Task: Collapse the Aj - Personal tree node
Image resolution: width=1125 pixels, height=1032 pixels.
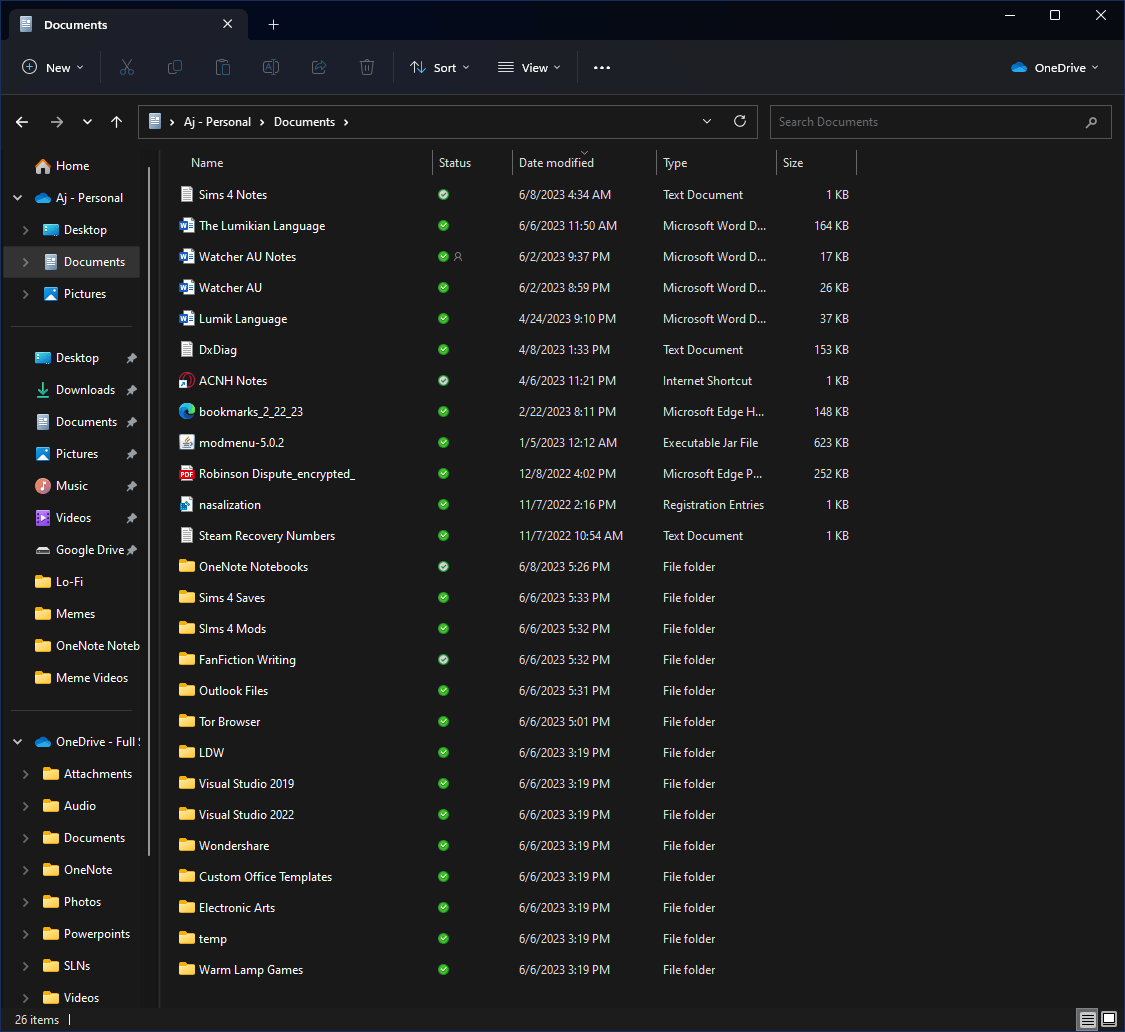Action: pos(18,198)
